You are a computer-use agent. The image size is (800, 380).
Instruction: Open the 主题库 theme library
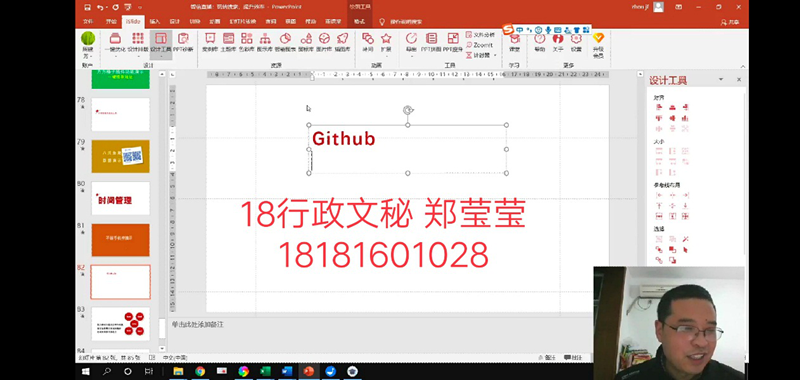click(229, 42)
